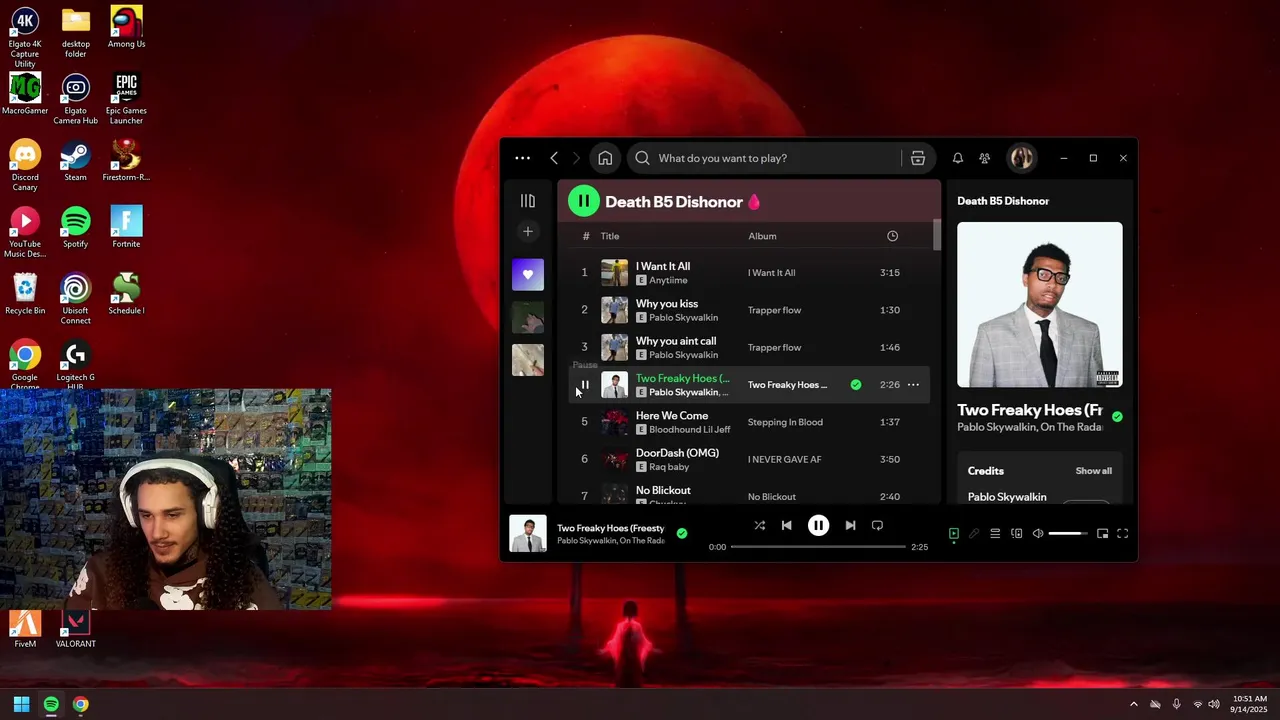
Task: Open the 'I NEVER GAVE AF' album
Action: click(784, 459)
